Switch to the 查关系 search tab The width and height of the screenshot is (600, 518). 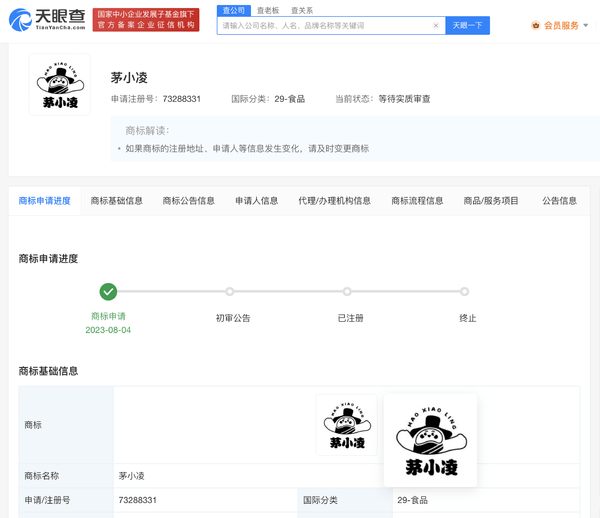coord(302,10)
